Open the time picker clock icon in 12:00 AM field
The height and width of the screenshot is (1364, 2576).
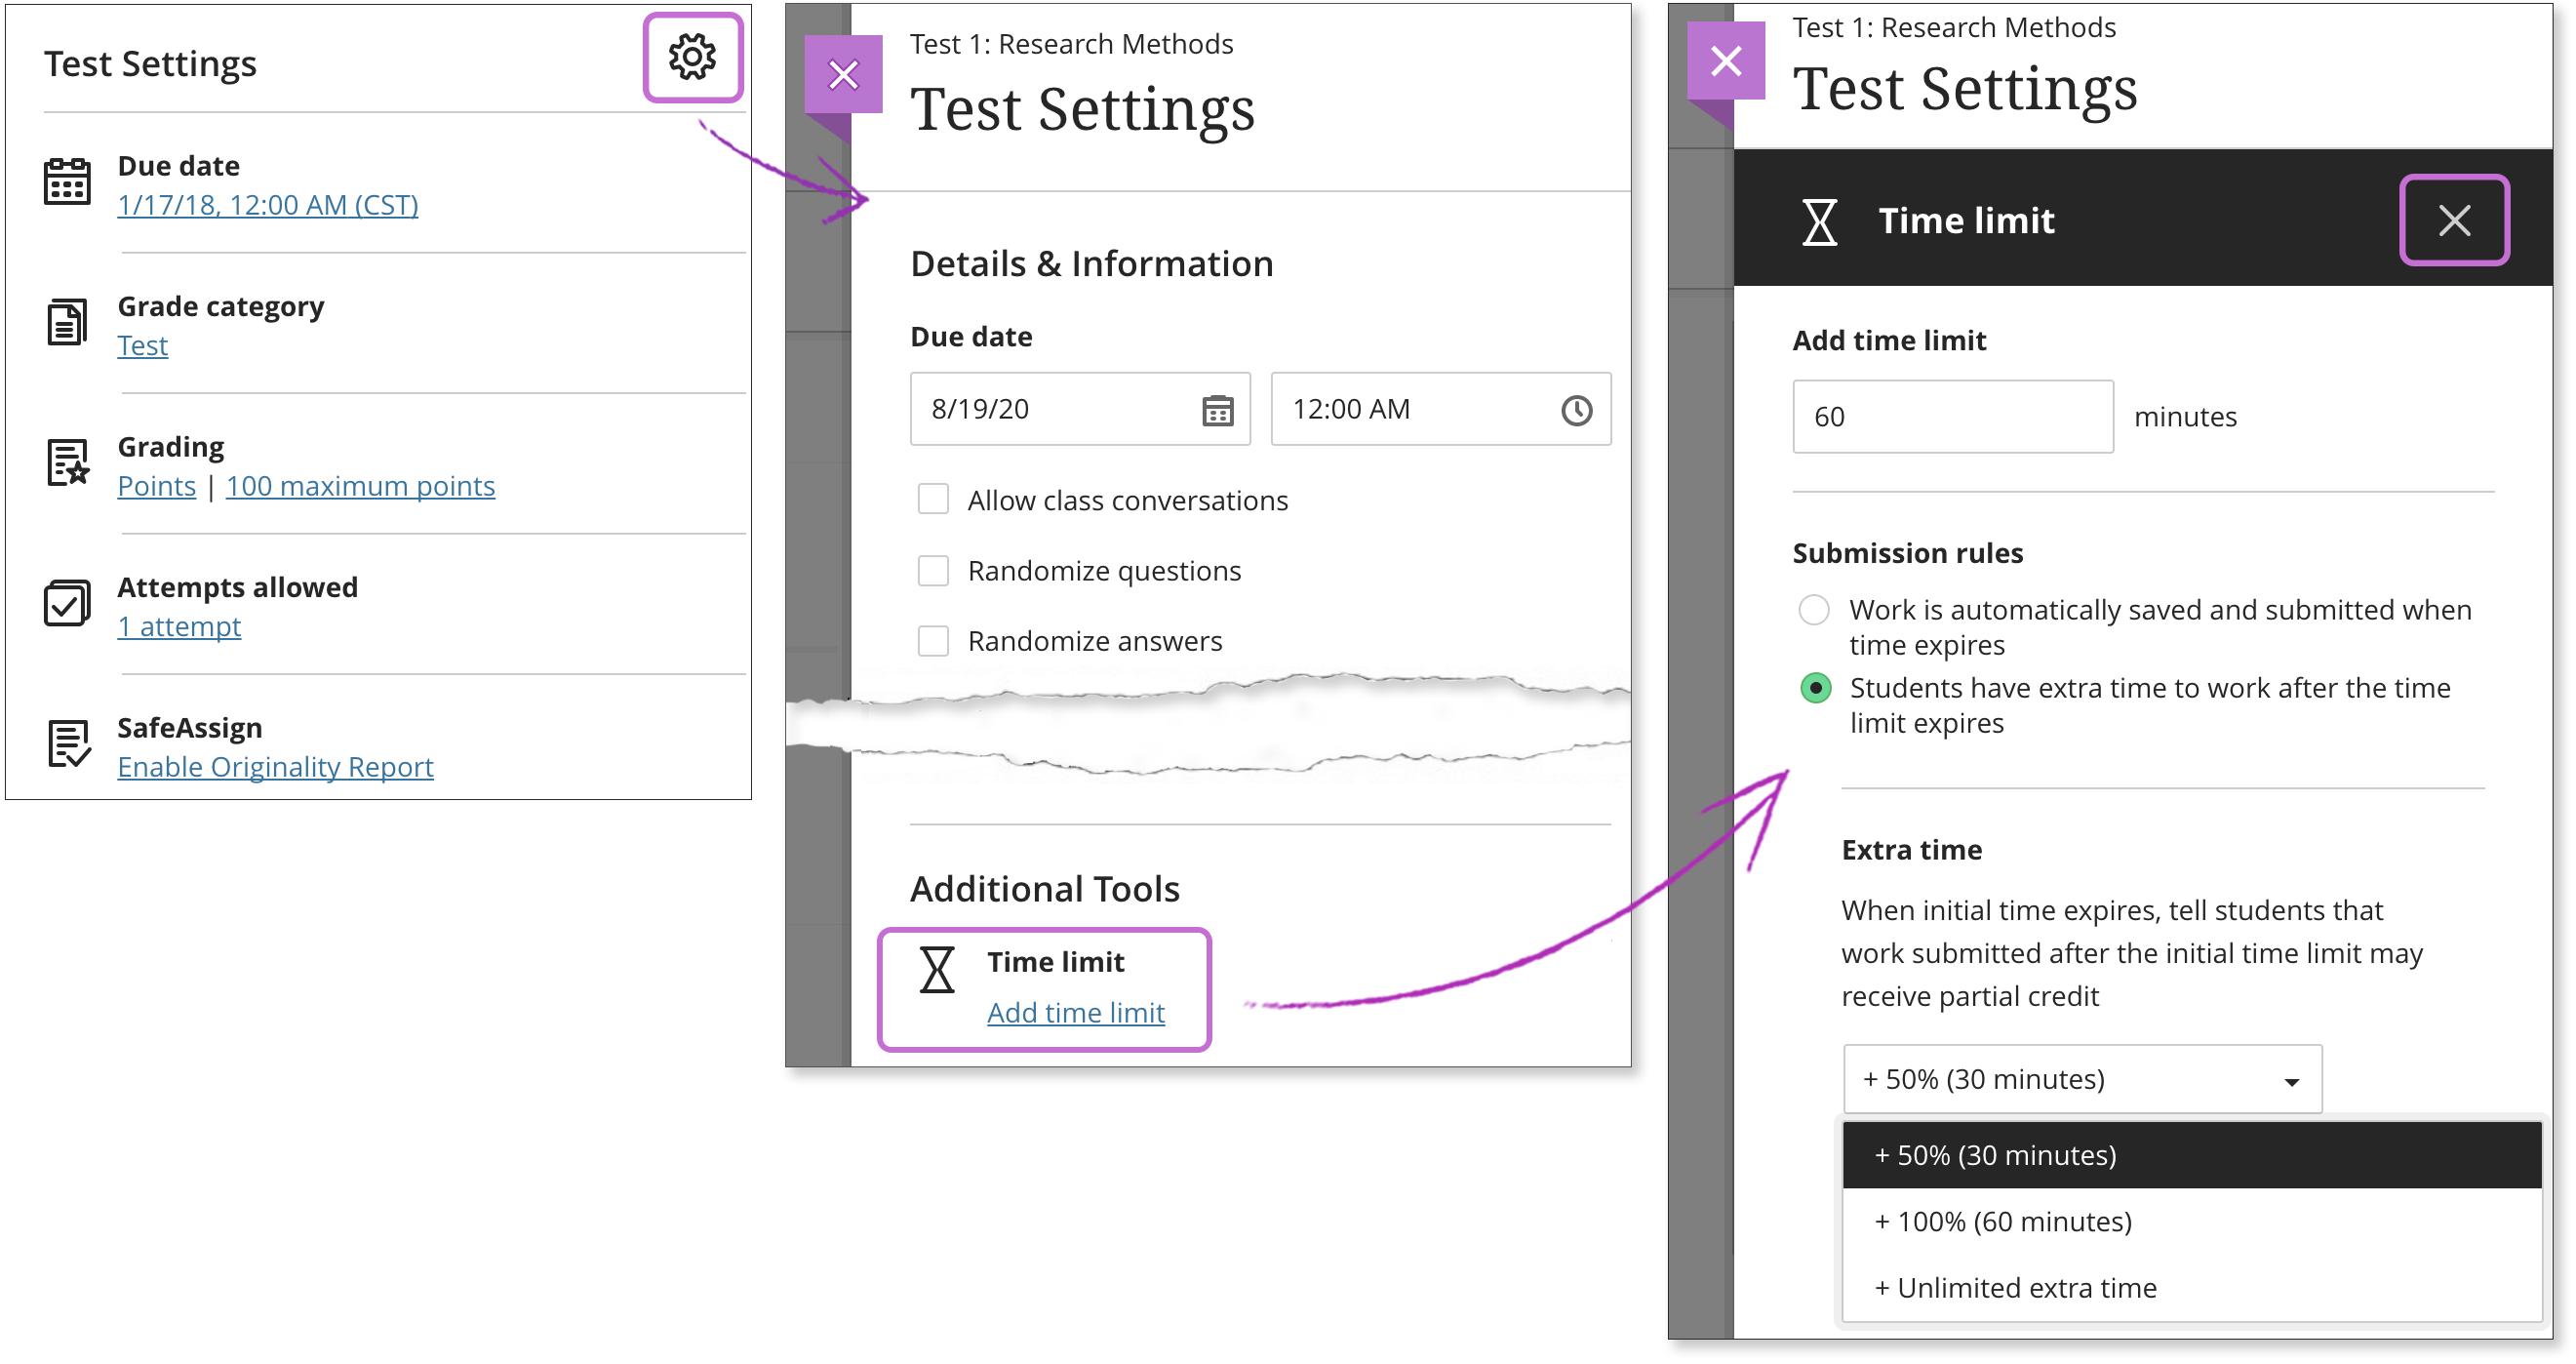click(x=1576, y=410)
